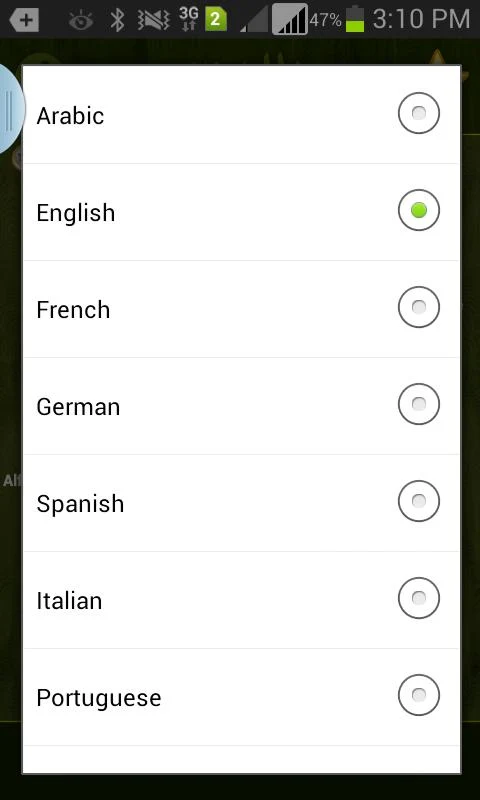Tap the 3G data indicator icon
This screenshot has height=800, width=480.
188,20
